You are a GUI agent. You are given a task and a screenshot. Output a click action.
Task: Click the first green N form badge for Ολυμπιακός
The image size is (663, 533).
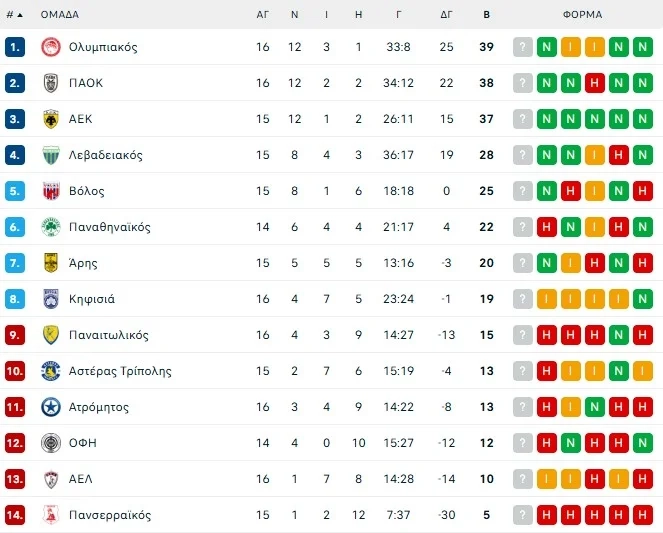(547, 47)
